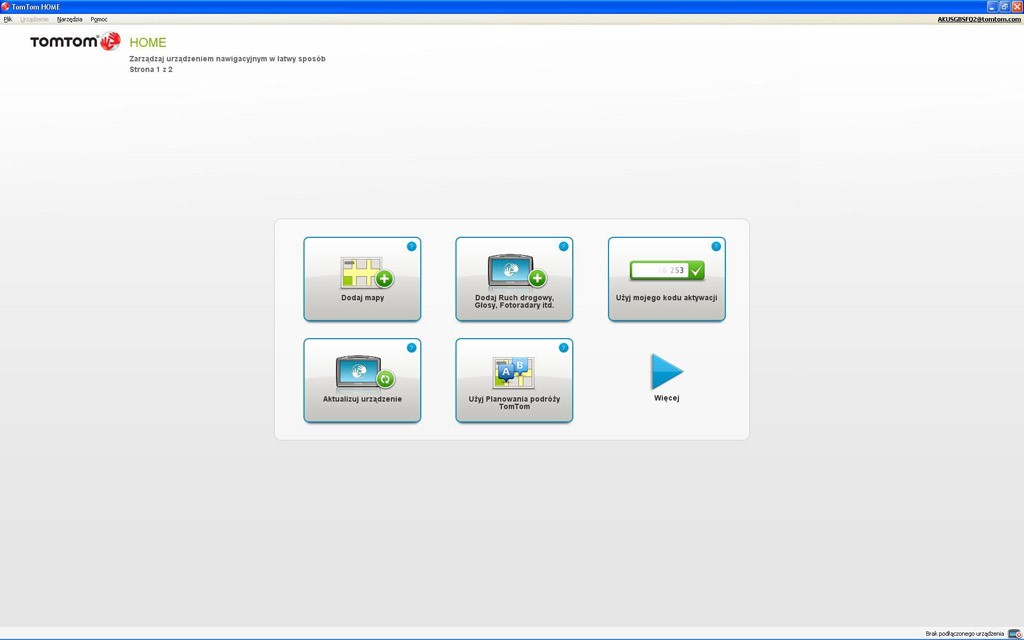The image size is (1024, 640).
Task: Open help bubble on Dodaj Ruch drogowy tile
Action: [x=563, y=246]
